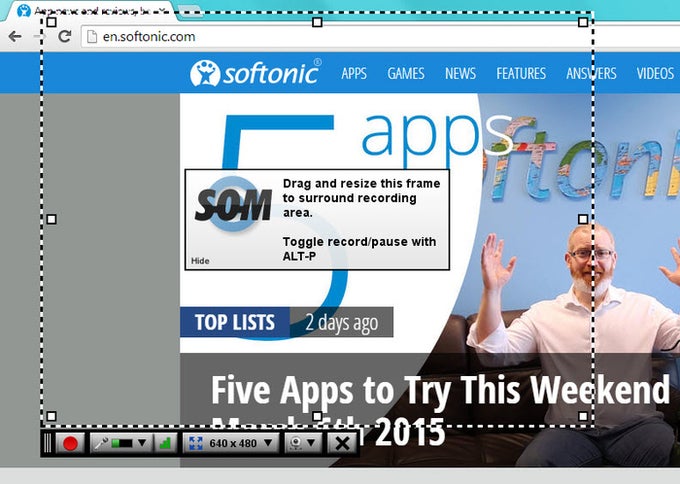Open the APPS menu item

click(354, 73)
